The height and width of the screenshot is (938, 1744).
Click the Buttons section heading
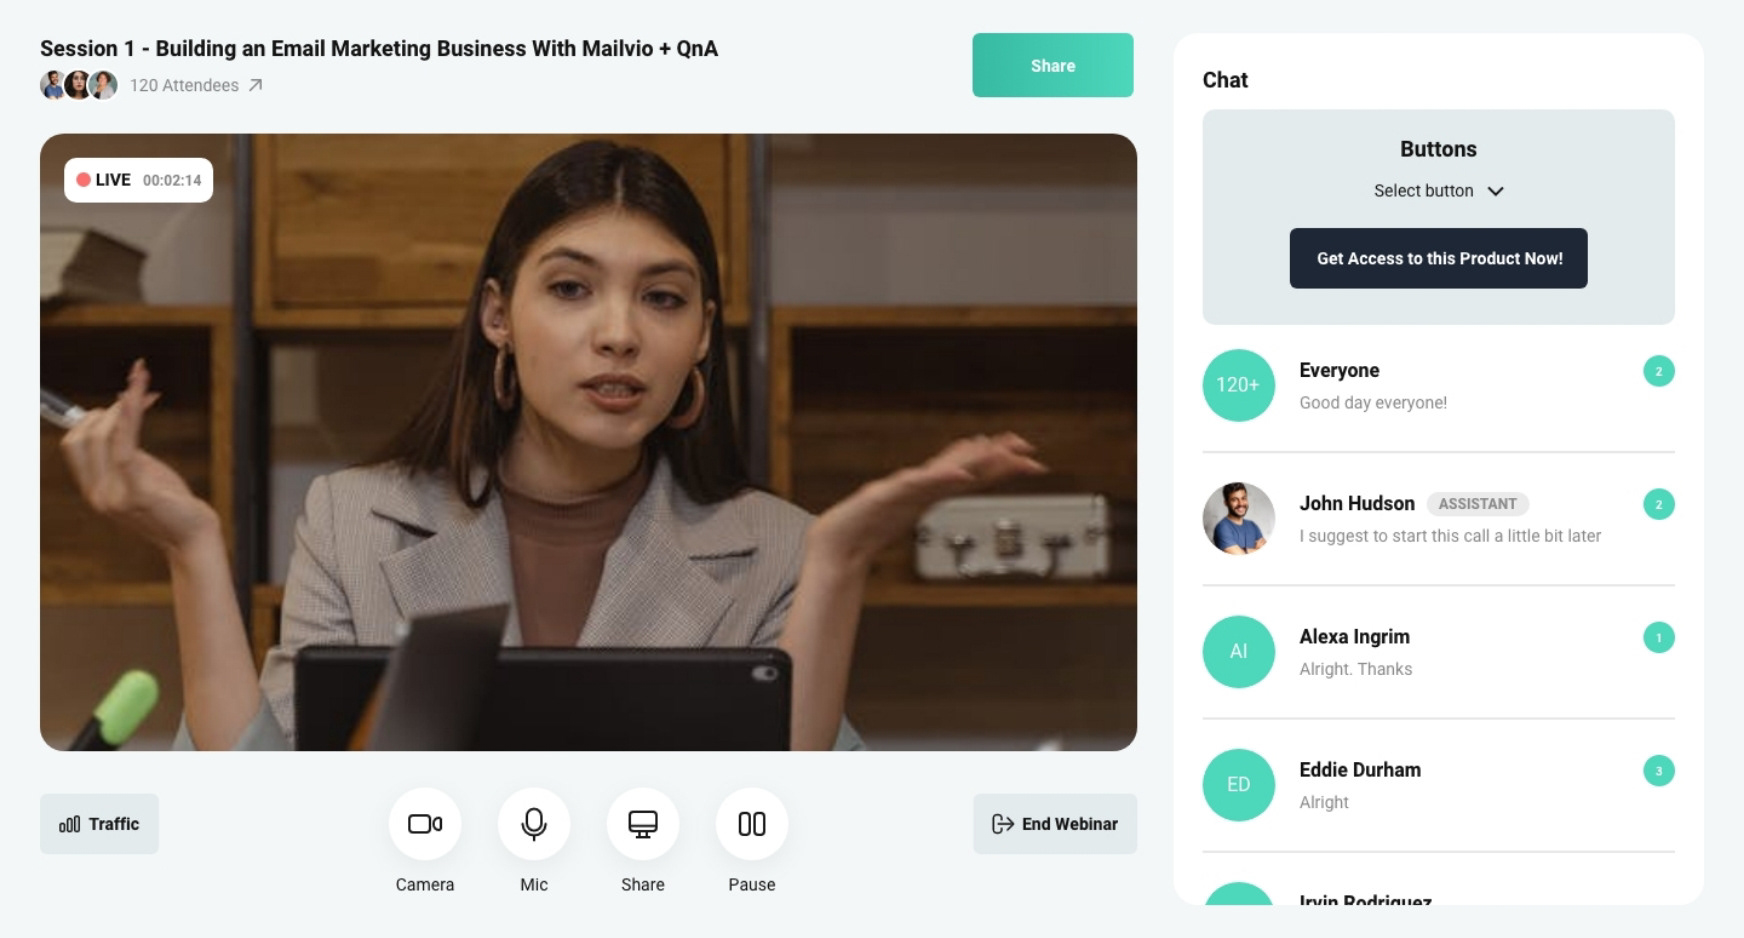pos(1438,149)
